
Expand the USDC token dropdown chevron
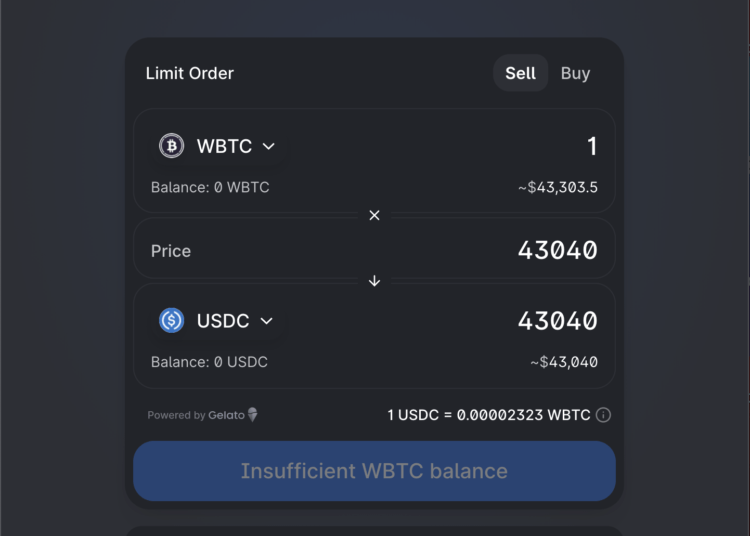tap(266, 321)
